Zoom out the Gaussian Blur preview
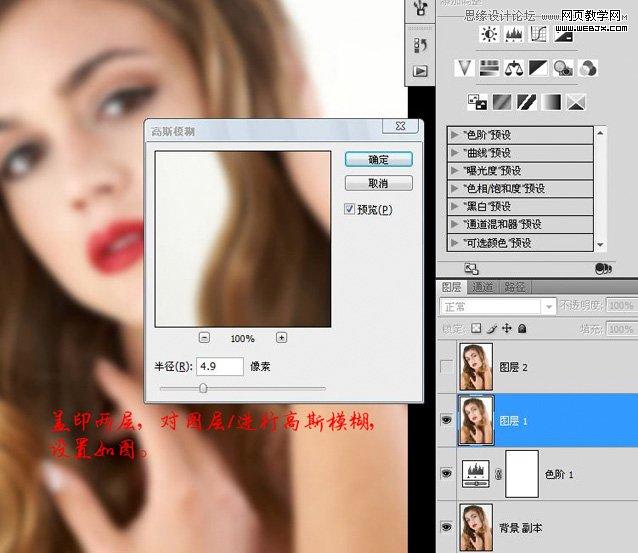Viewport: 638px width, 553px height. (204, 337)
